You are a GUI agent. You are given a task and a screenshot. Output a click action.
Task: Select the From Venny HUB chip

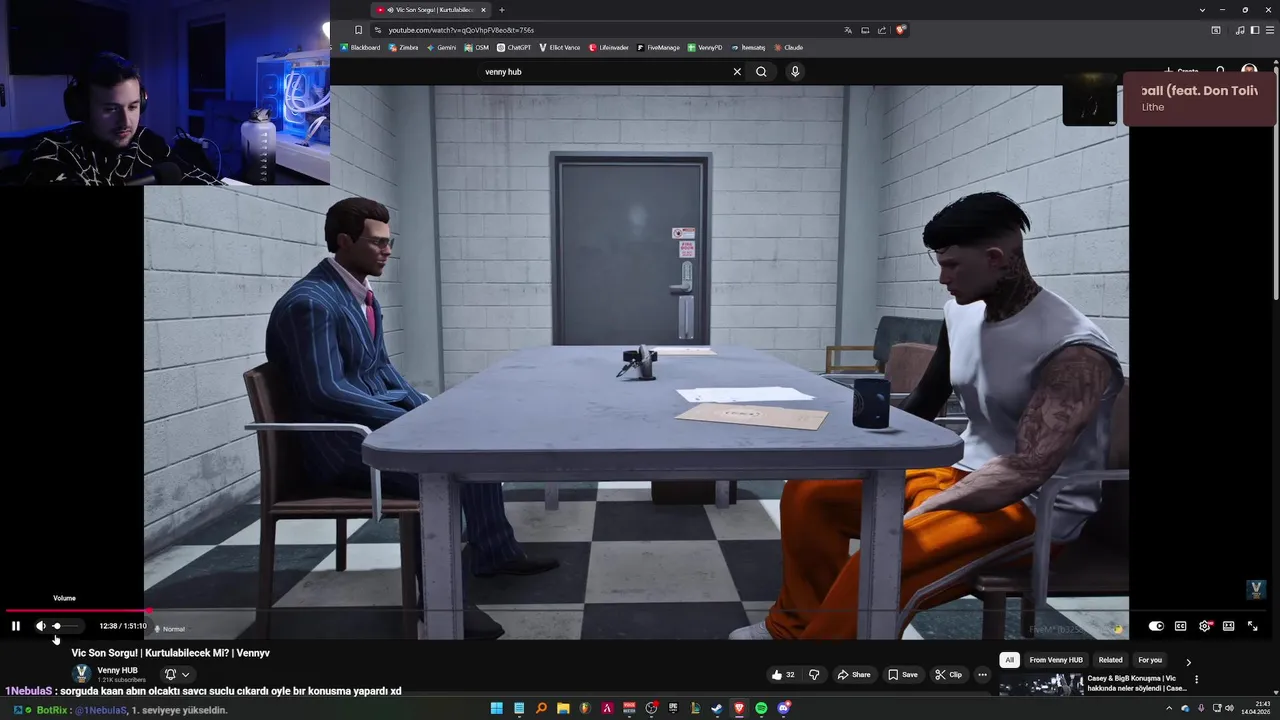pyautogui.click(x=1056, y=660)
